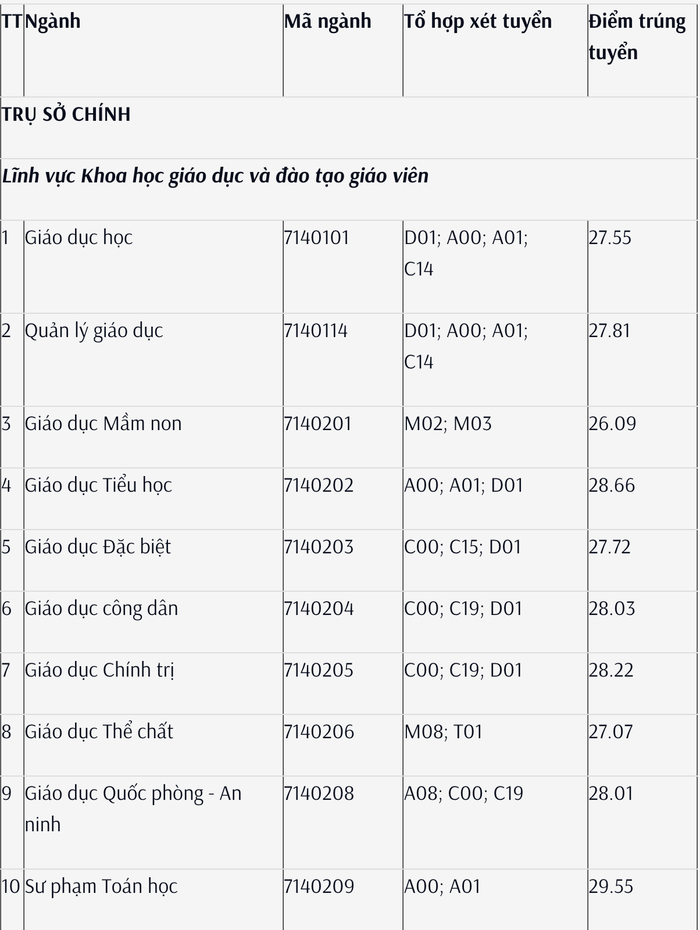Select 'Giáo dục công dân' row name
Image resolution: width=700 pixels, height=930 pixels.
101,609
